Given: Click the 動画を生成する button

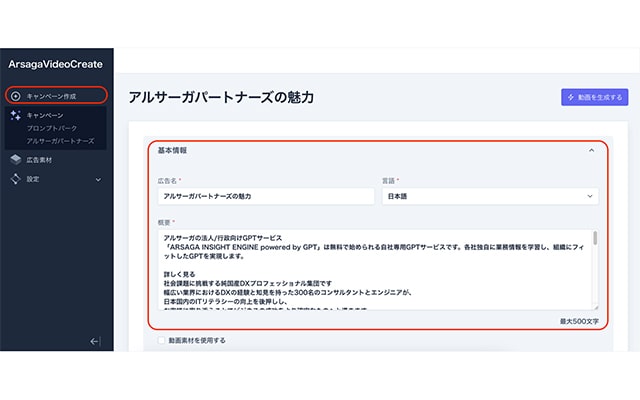Looking at the screenshot, I should (x=594, y=97).
